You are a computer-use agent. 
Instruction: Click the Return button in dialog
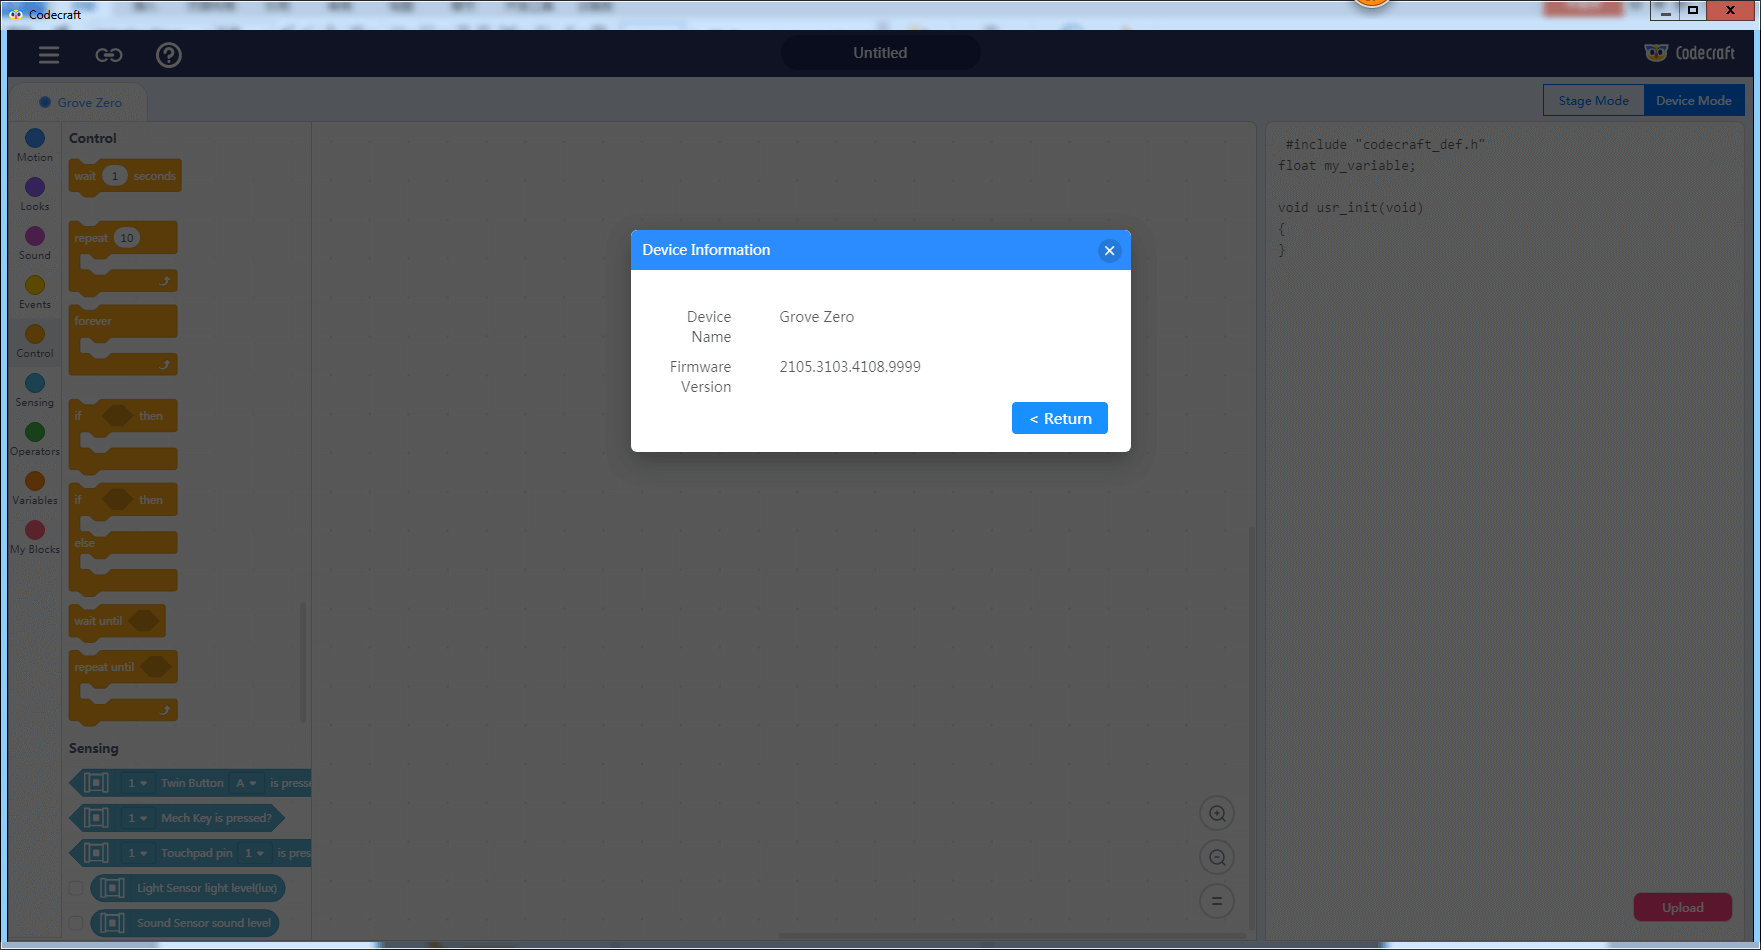click(x=1060, y=418)
